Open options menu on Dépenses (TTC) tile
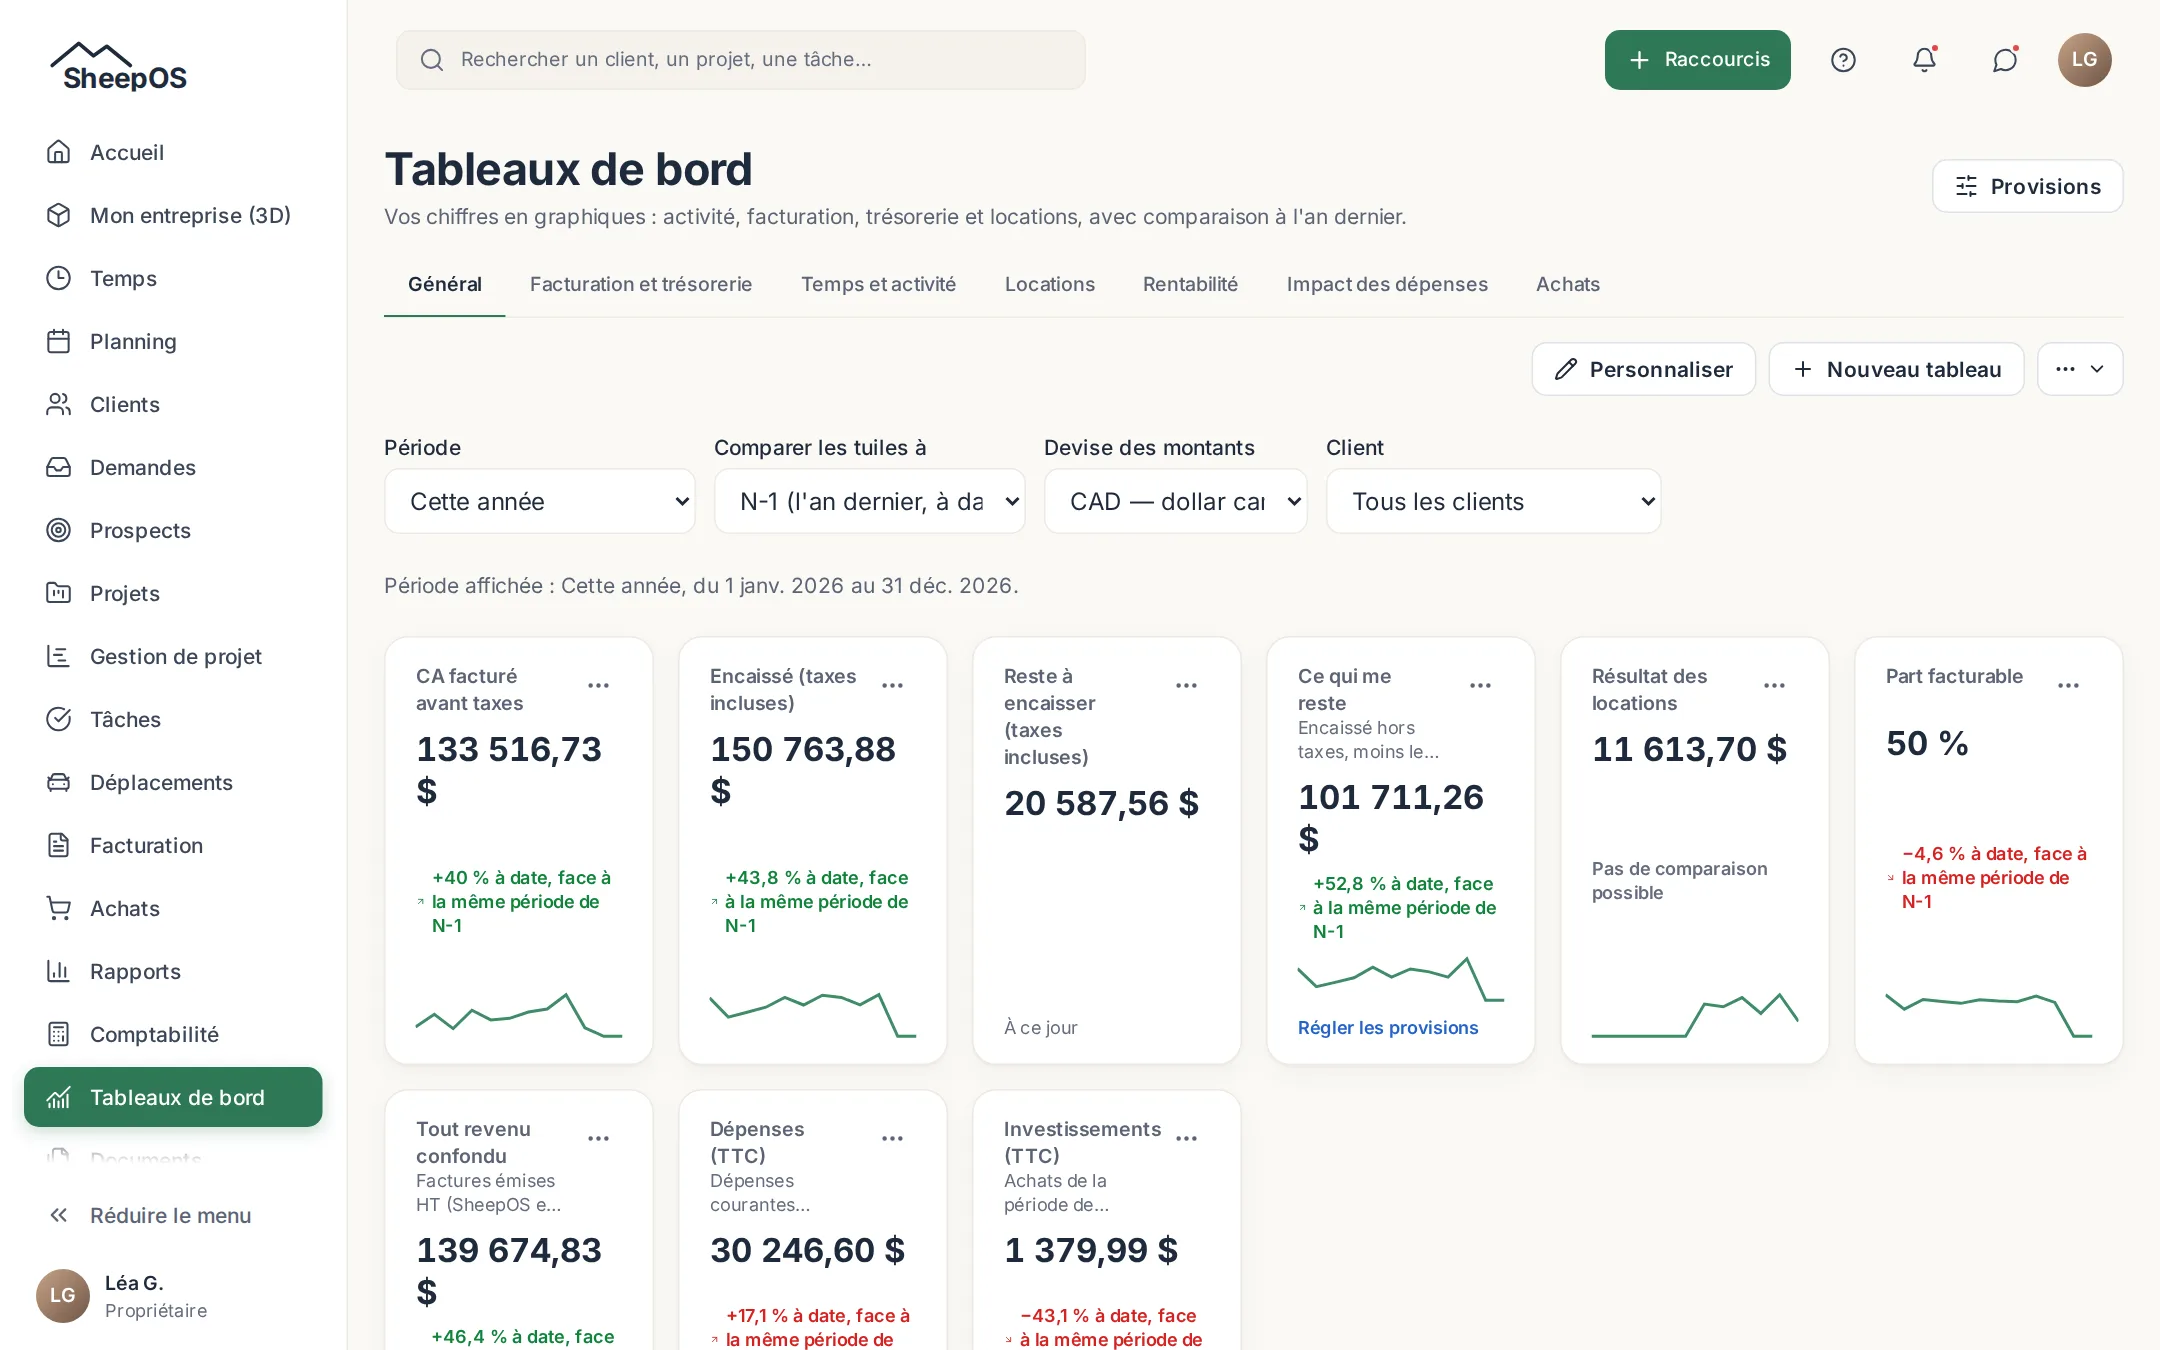 pos(892,1138)
